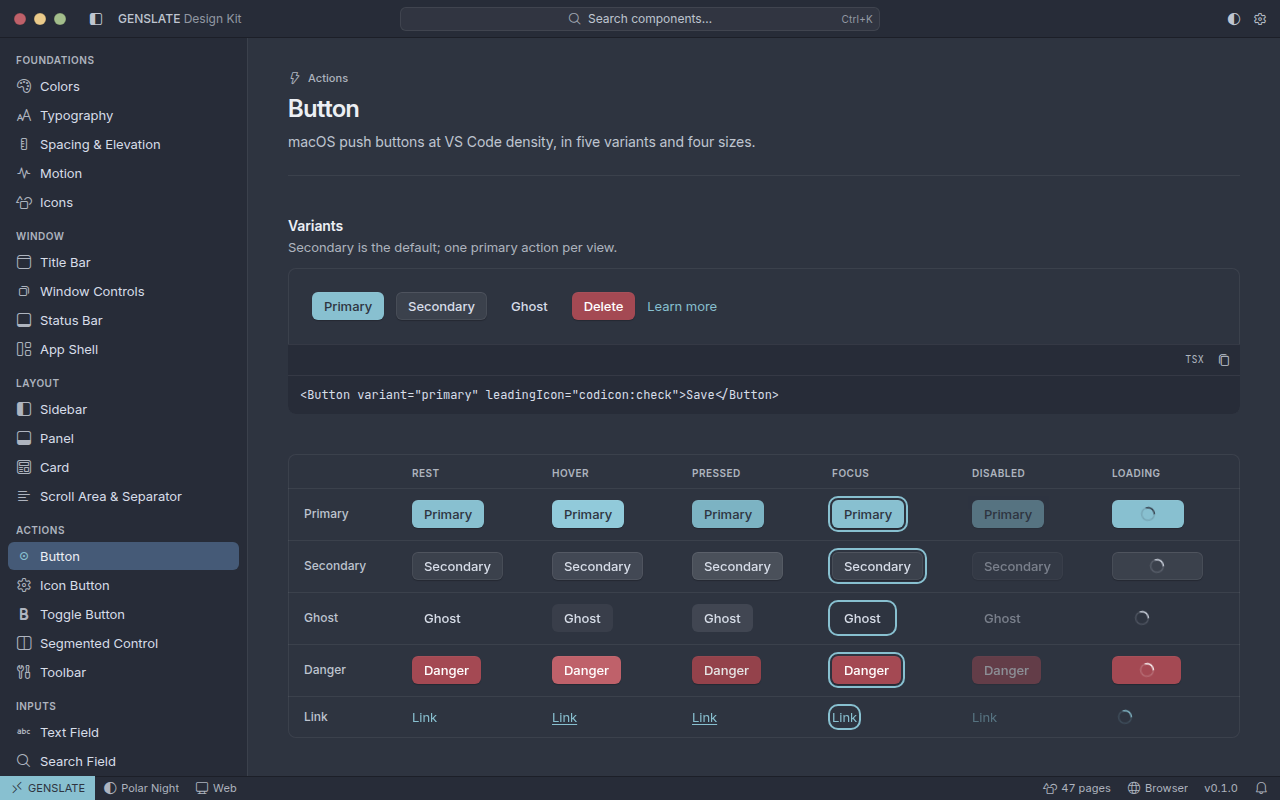Click the Icon Button gear icon in sidebar
This screenshot has width=1280, height=800.
point(24,586)
